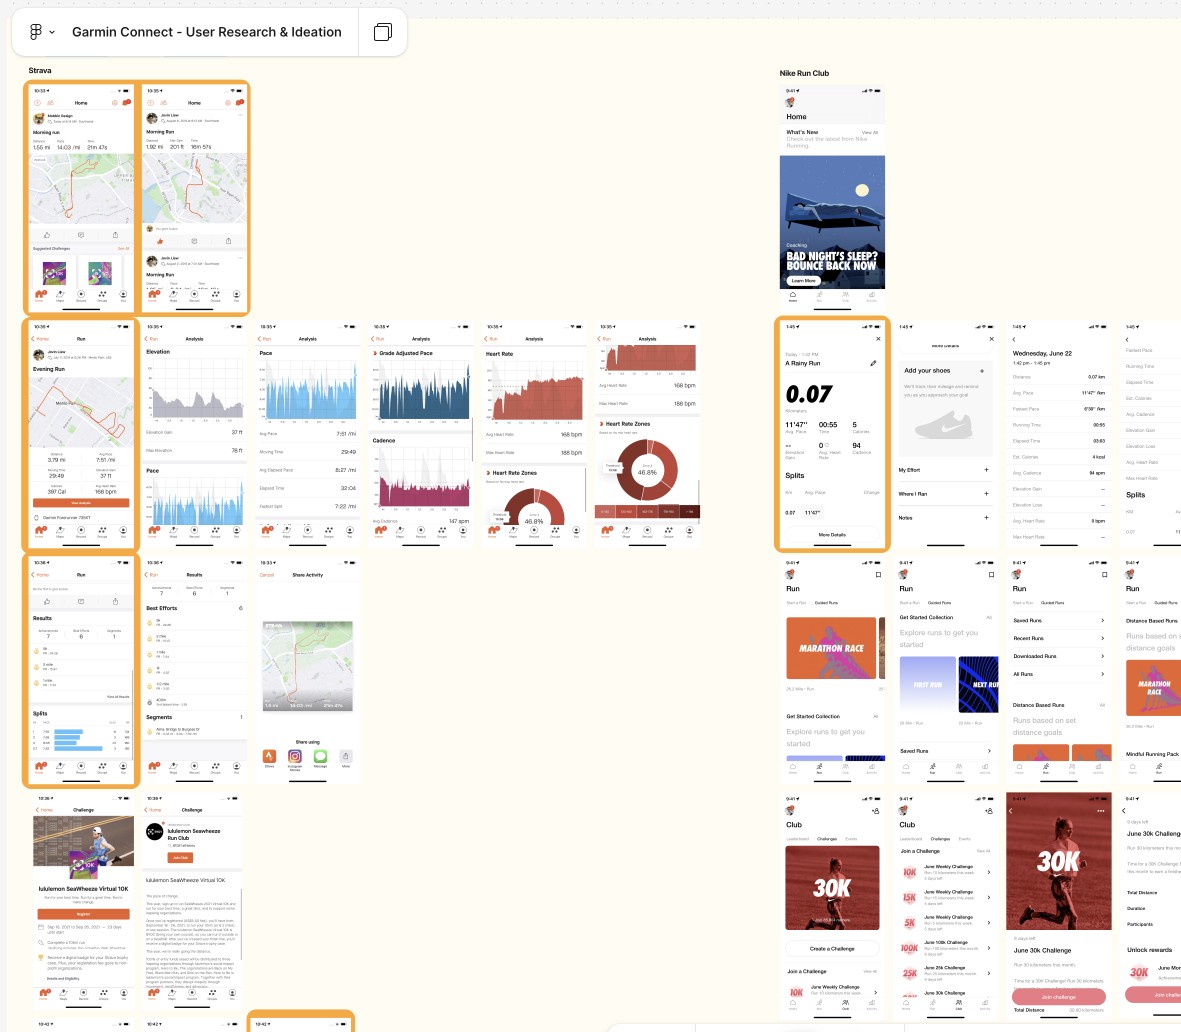
Task: Click the Best Efforts heading in Results frame
Action: (162, 608)
